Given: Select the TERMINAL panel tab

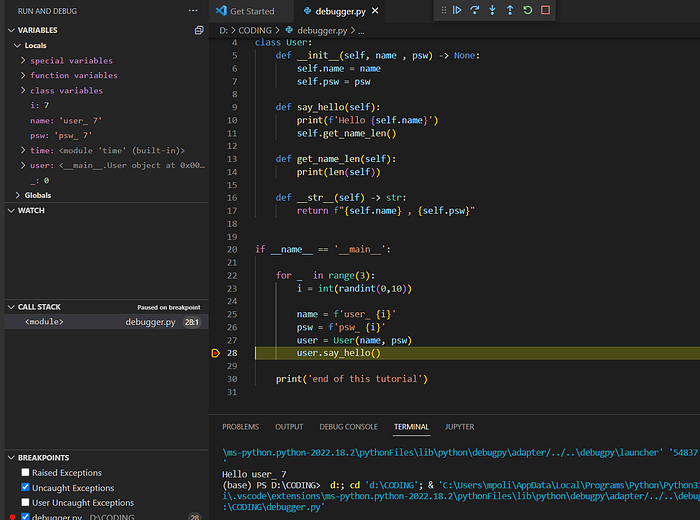Looking at the screenshot, I should coord(411,427).
